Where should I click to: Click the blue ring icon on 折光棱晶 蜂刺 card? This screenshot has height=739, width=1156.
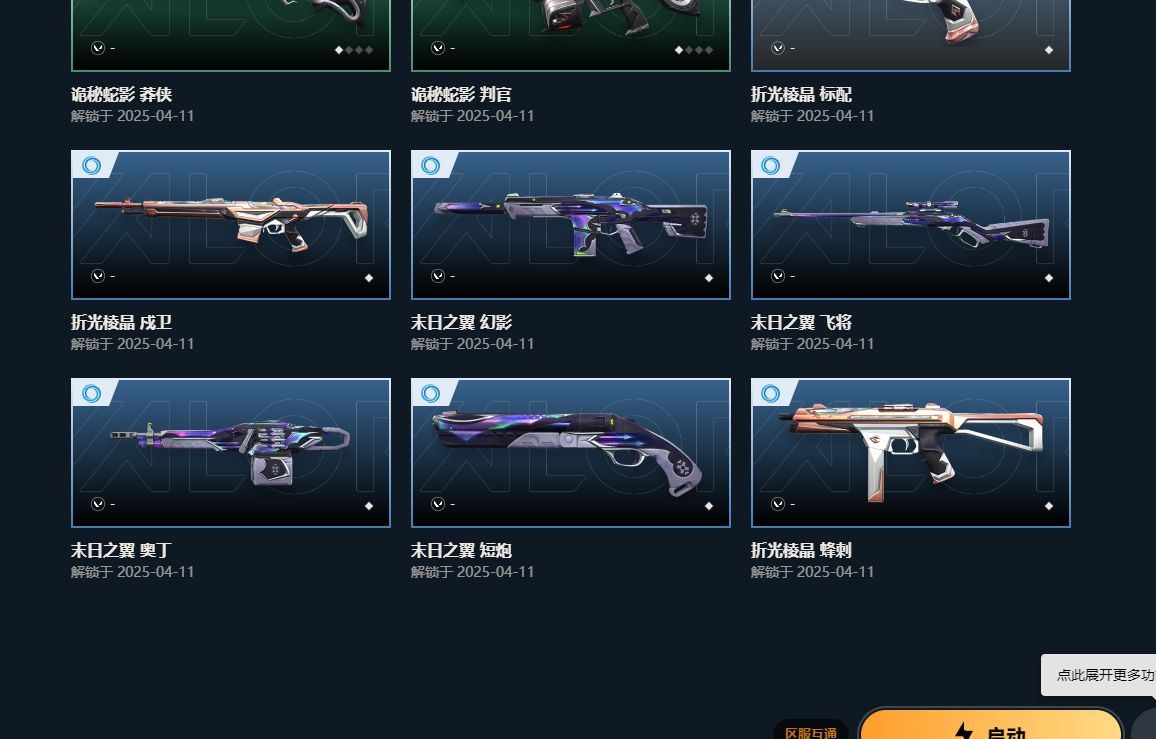tap(771, 393)
